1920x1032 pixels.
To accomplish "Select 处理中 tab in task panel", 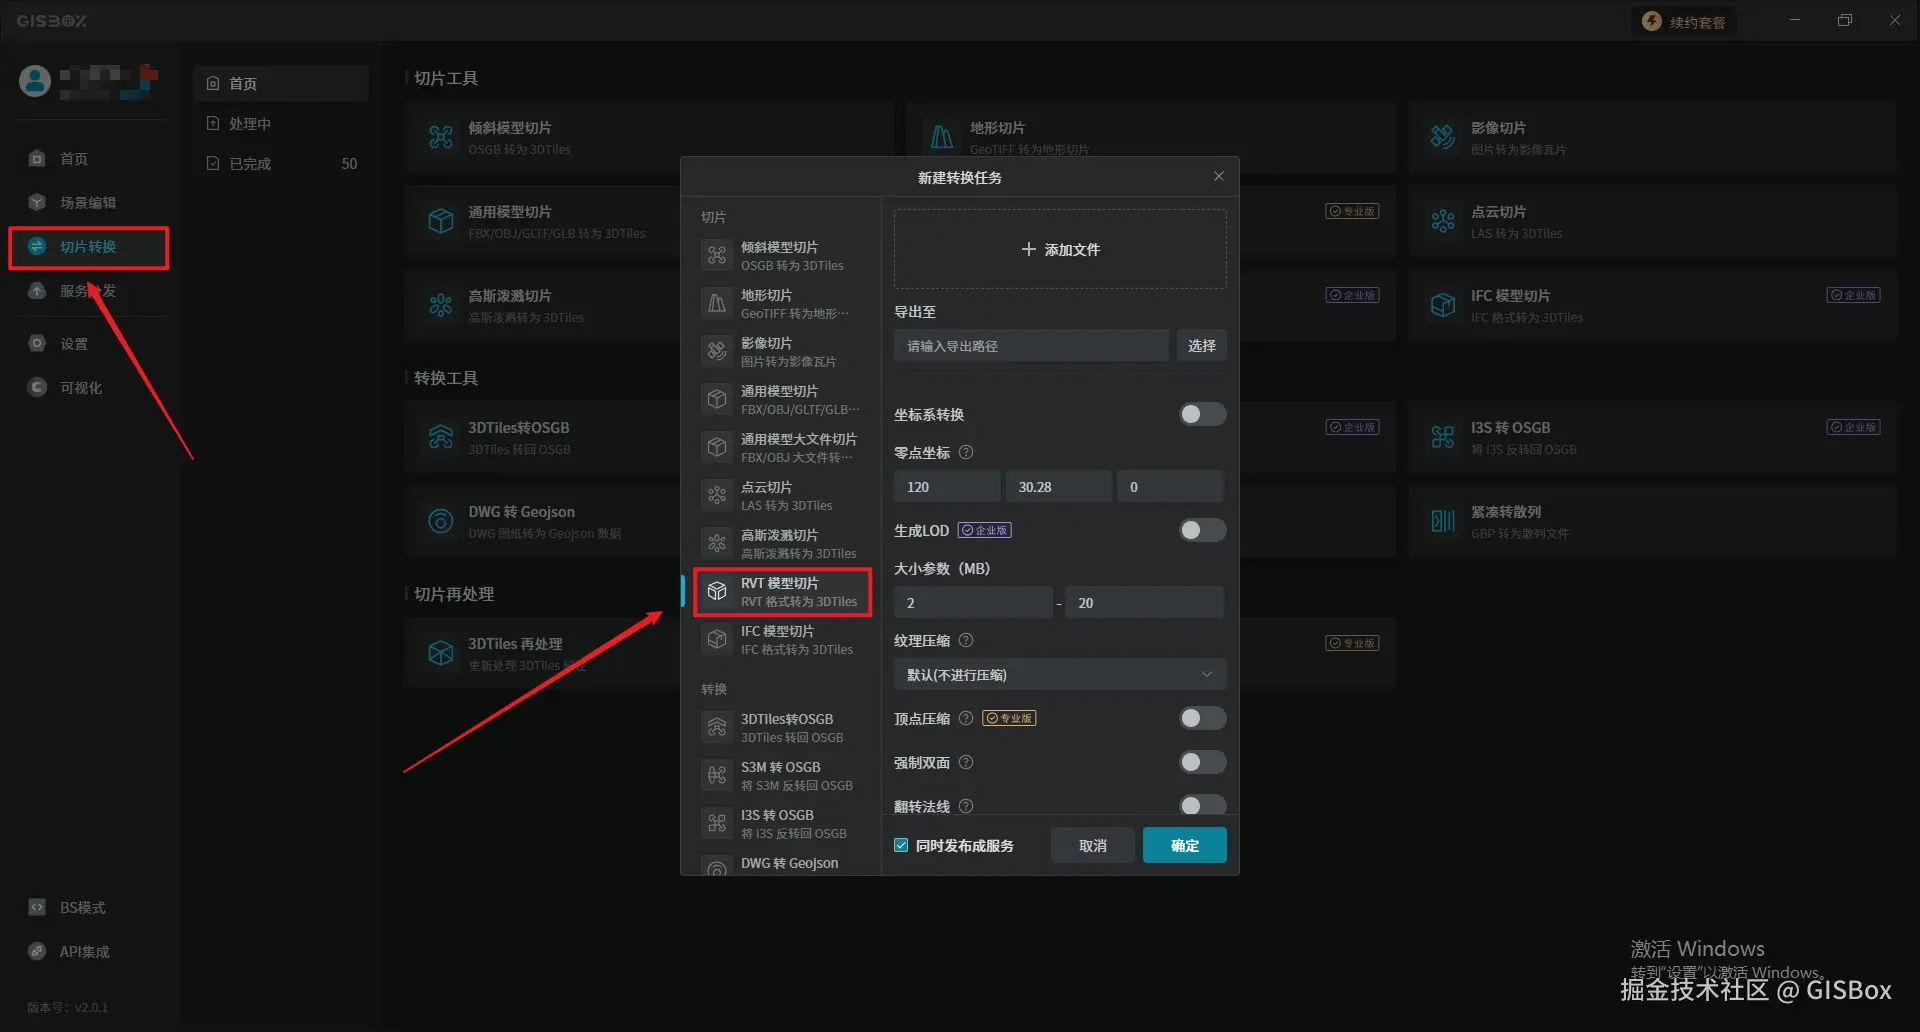I will [x=281, y=123].
